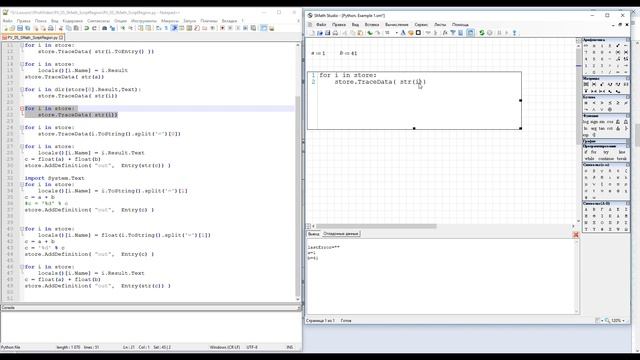Screen dimensions: 640x360
Task: Click 'a := 1' definition on SMath worksheet
Action: pos(318,53)
